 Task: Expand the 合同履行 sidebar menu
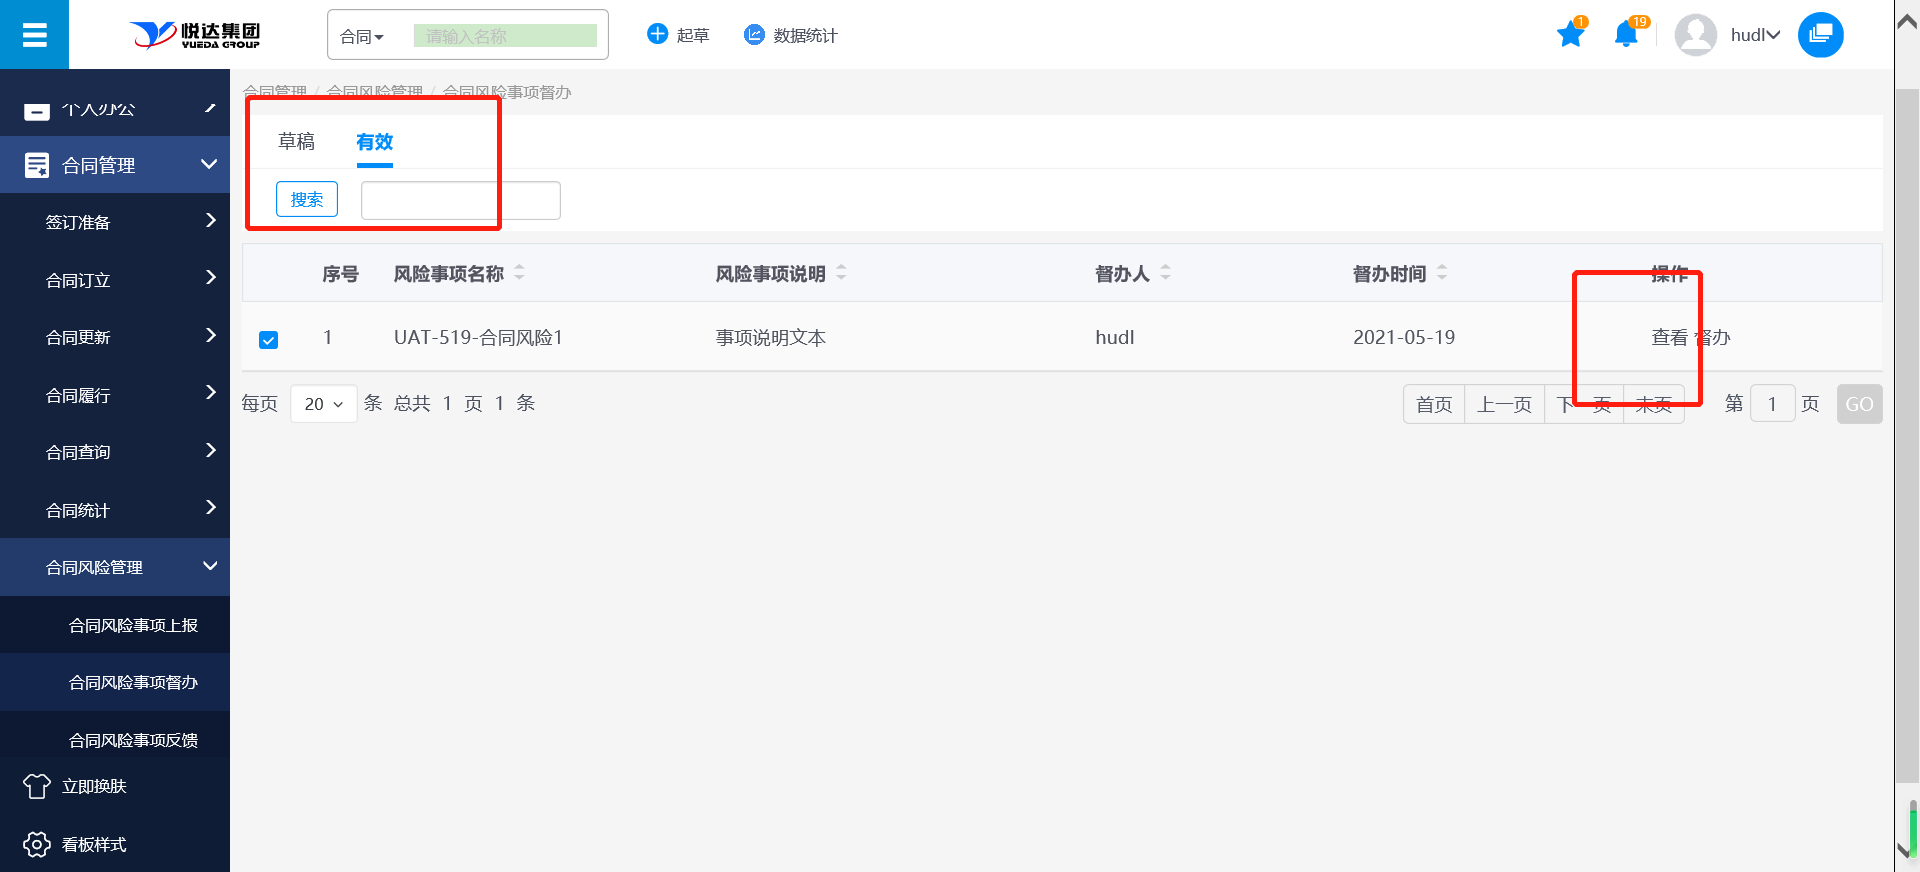(x=115, y=395)
